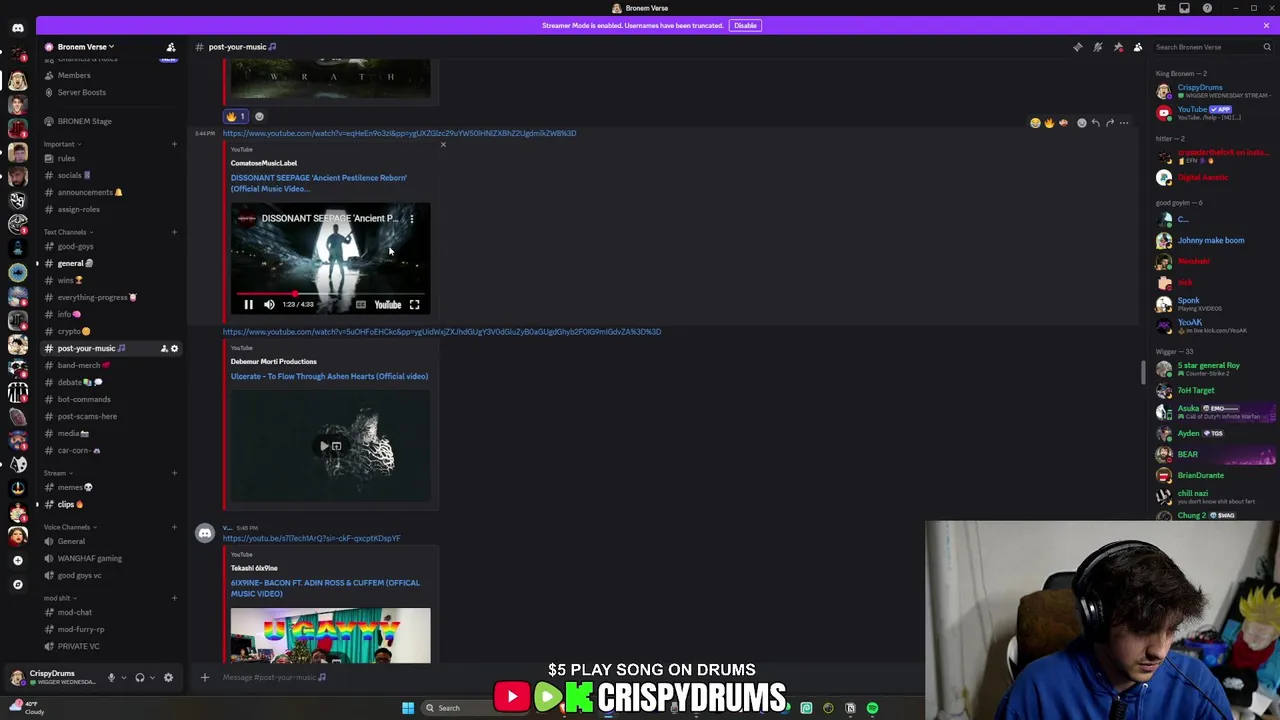
Task: Open Server Boosts page
Action: pyautogui.click(x=110, y=92)
